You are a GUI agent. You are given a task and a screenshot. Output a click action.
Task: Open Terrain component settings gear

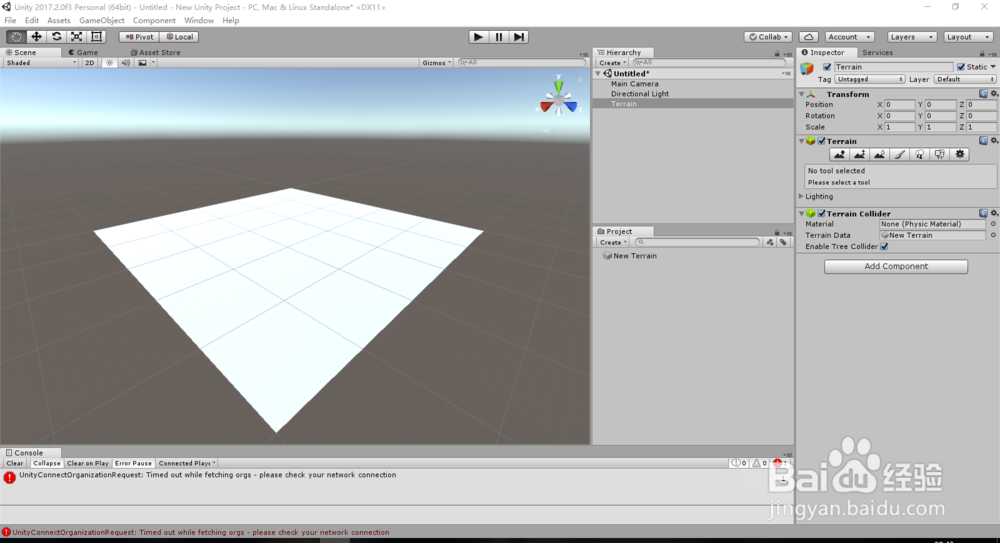click(x=994, y=141)
